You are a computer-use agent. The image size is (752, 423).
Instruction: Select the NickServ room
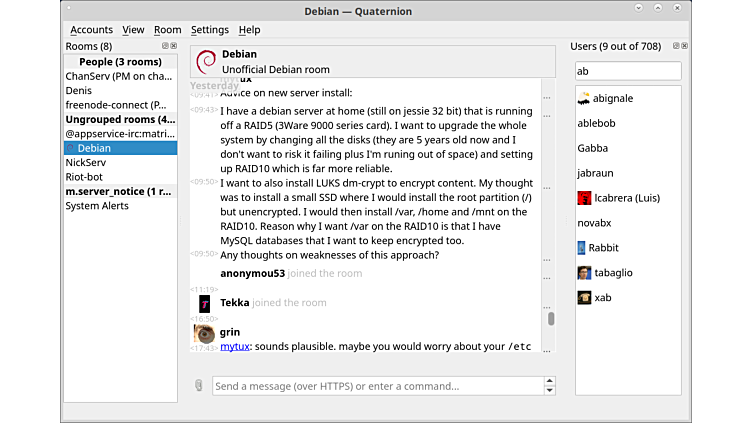[x=86, y=162]
